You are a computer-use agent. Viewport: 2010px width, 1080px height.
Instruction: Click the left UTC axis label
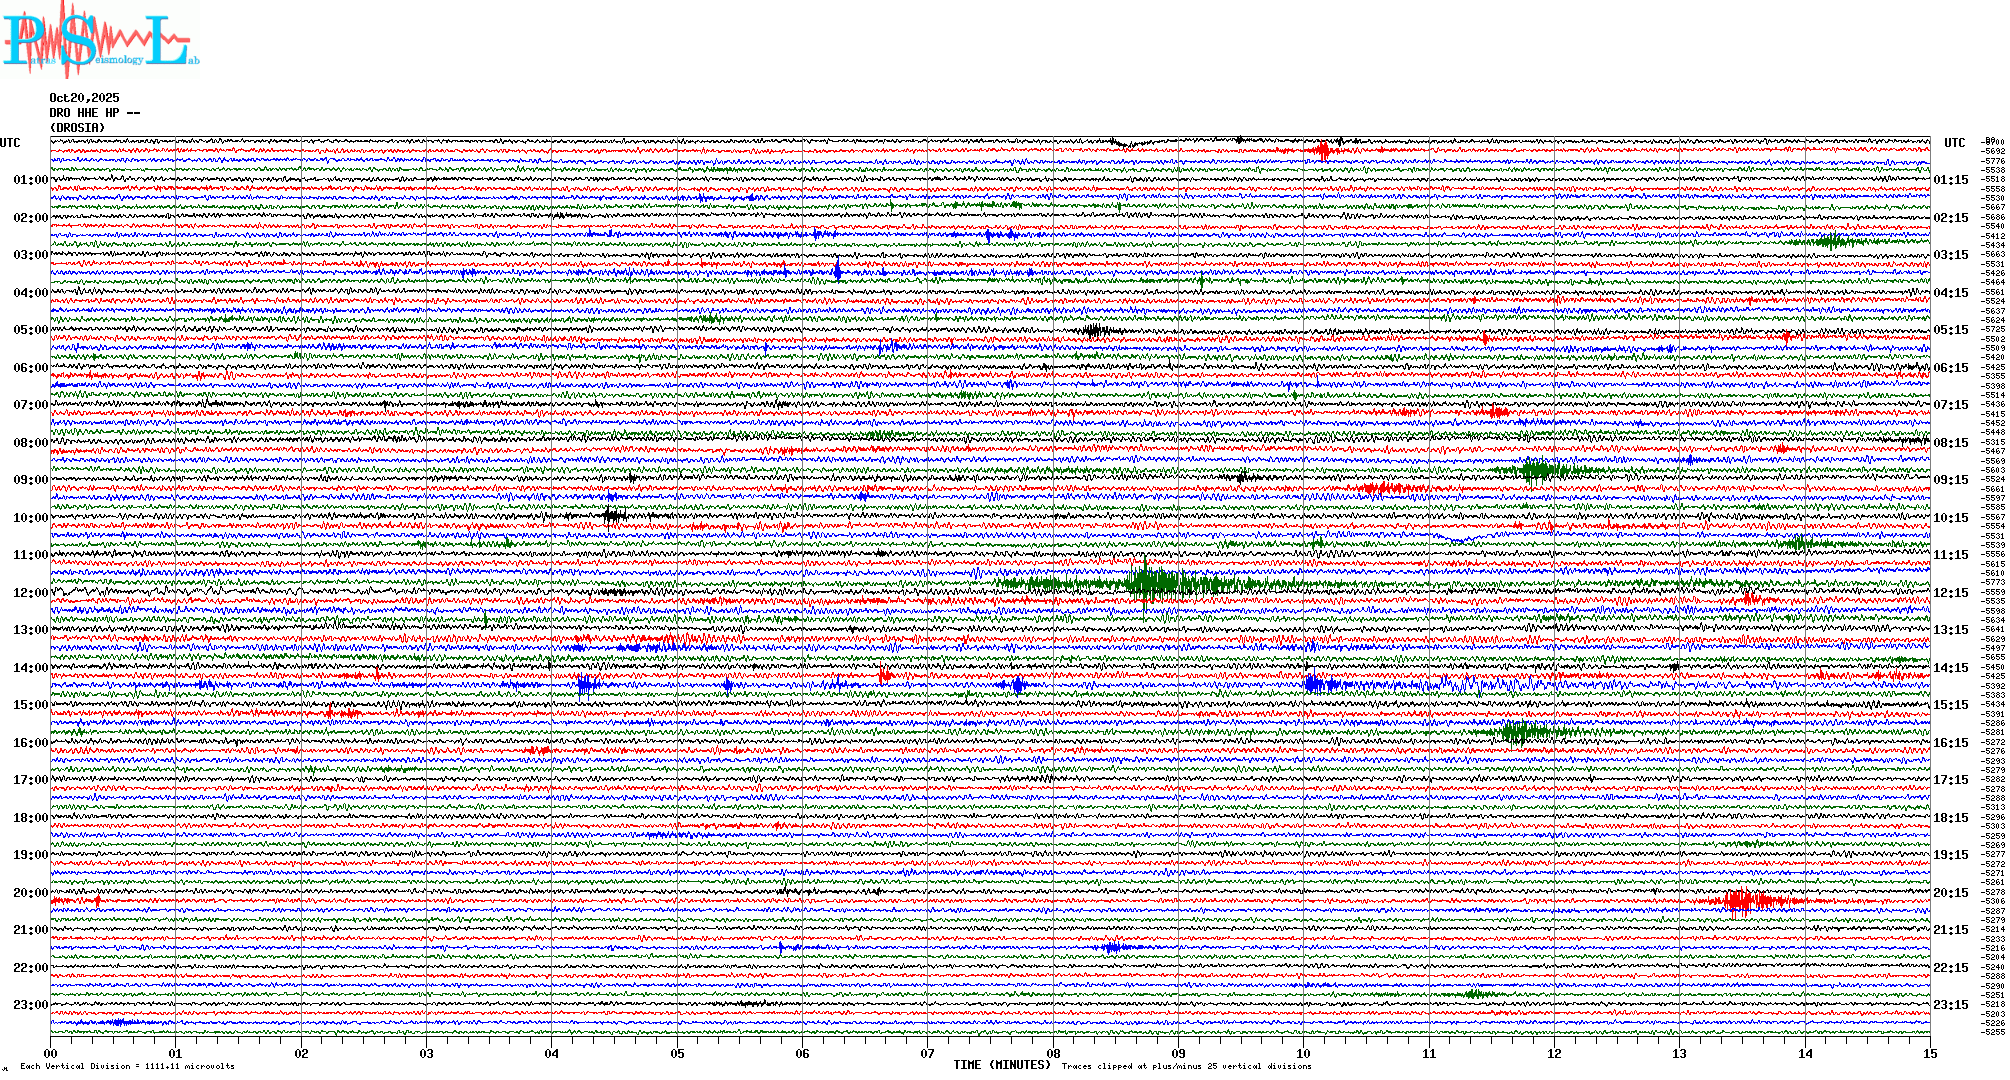[x=10, y=143]
